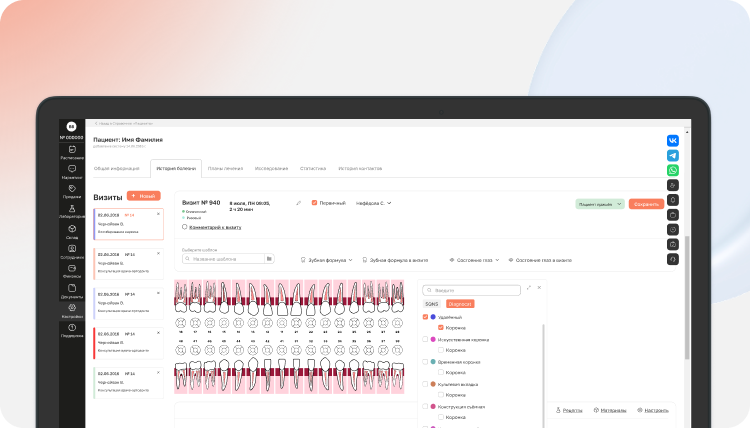Click the round account avatar atop sidebar

point(71,127)
